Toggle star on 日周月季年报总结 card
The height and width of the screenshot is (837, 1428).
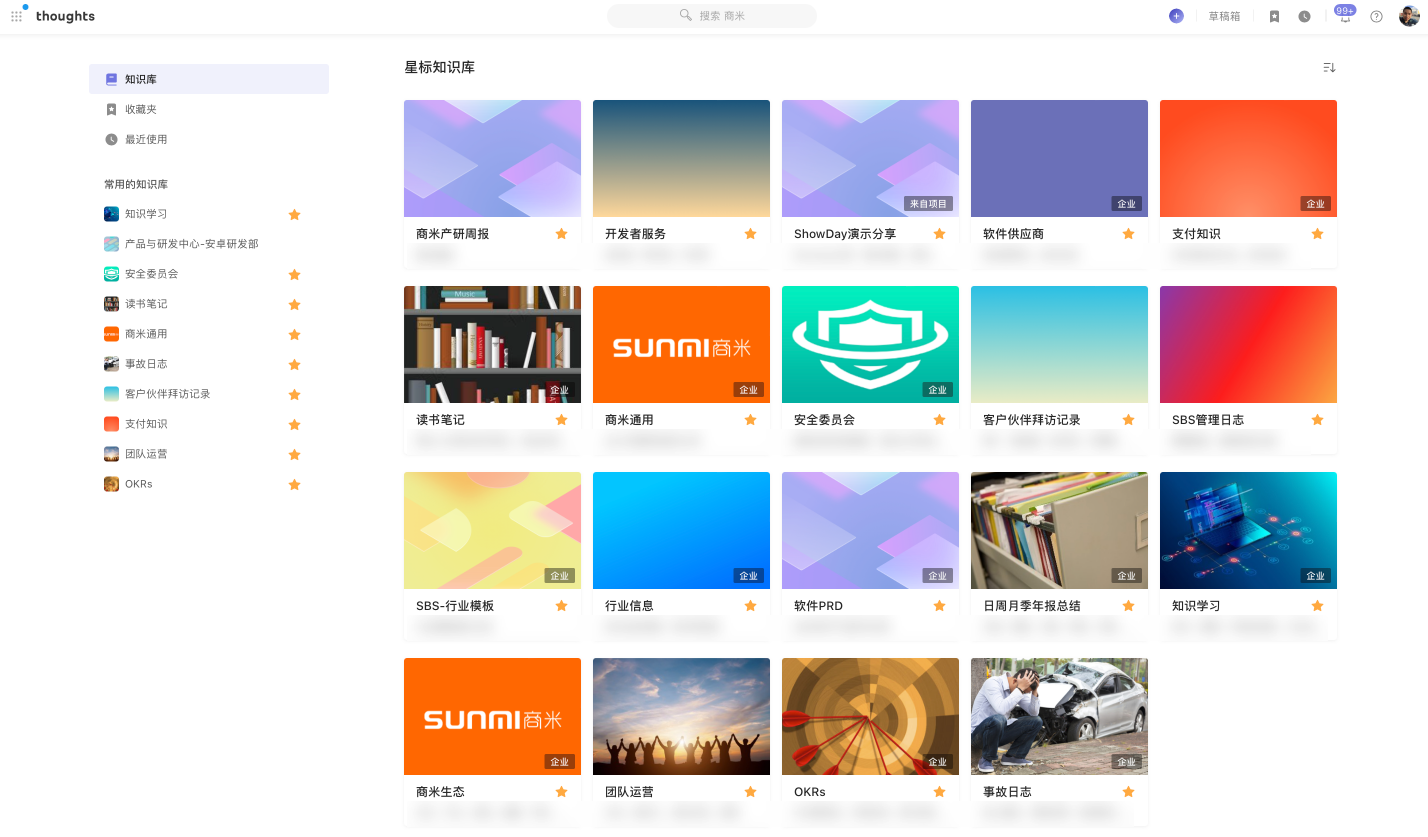[1128, 605]
